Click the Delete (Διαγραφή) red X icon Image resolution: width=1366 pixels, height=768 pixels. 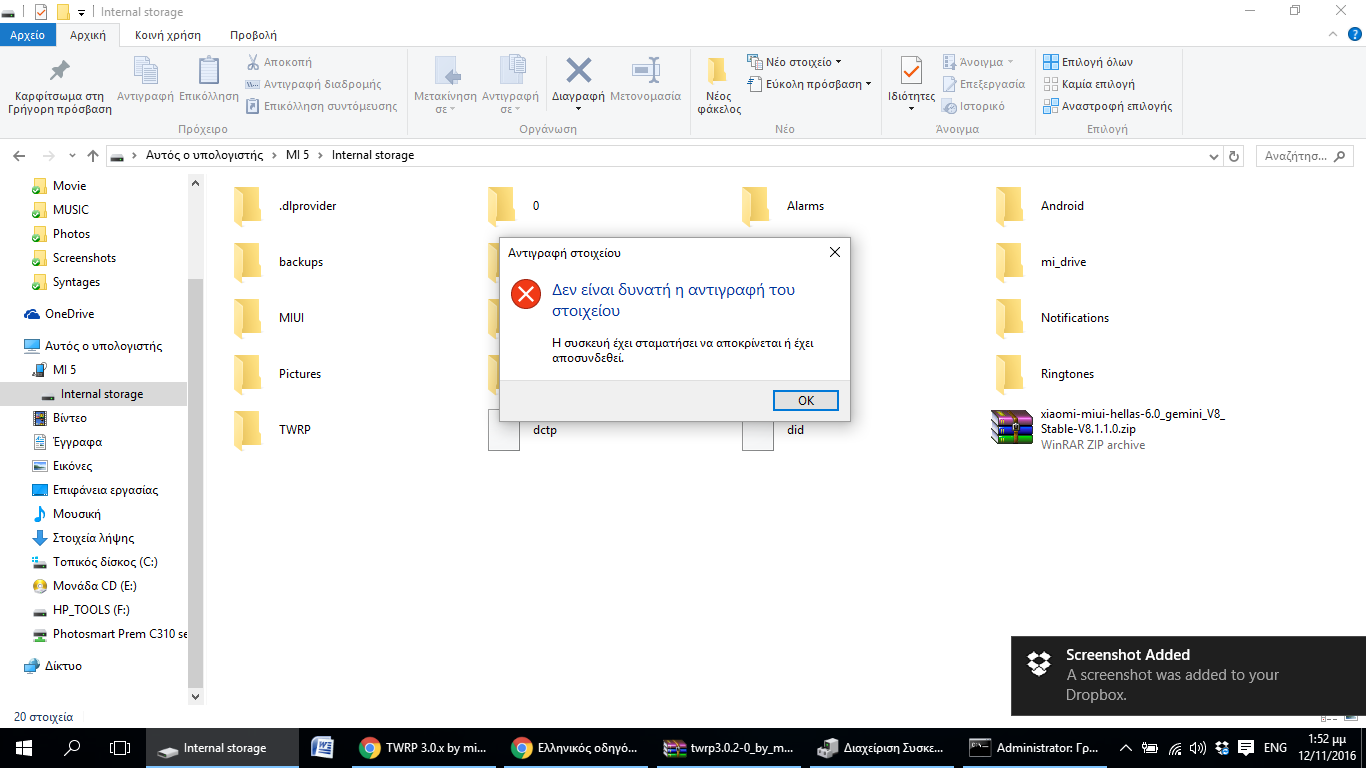578,71
